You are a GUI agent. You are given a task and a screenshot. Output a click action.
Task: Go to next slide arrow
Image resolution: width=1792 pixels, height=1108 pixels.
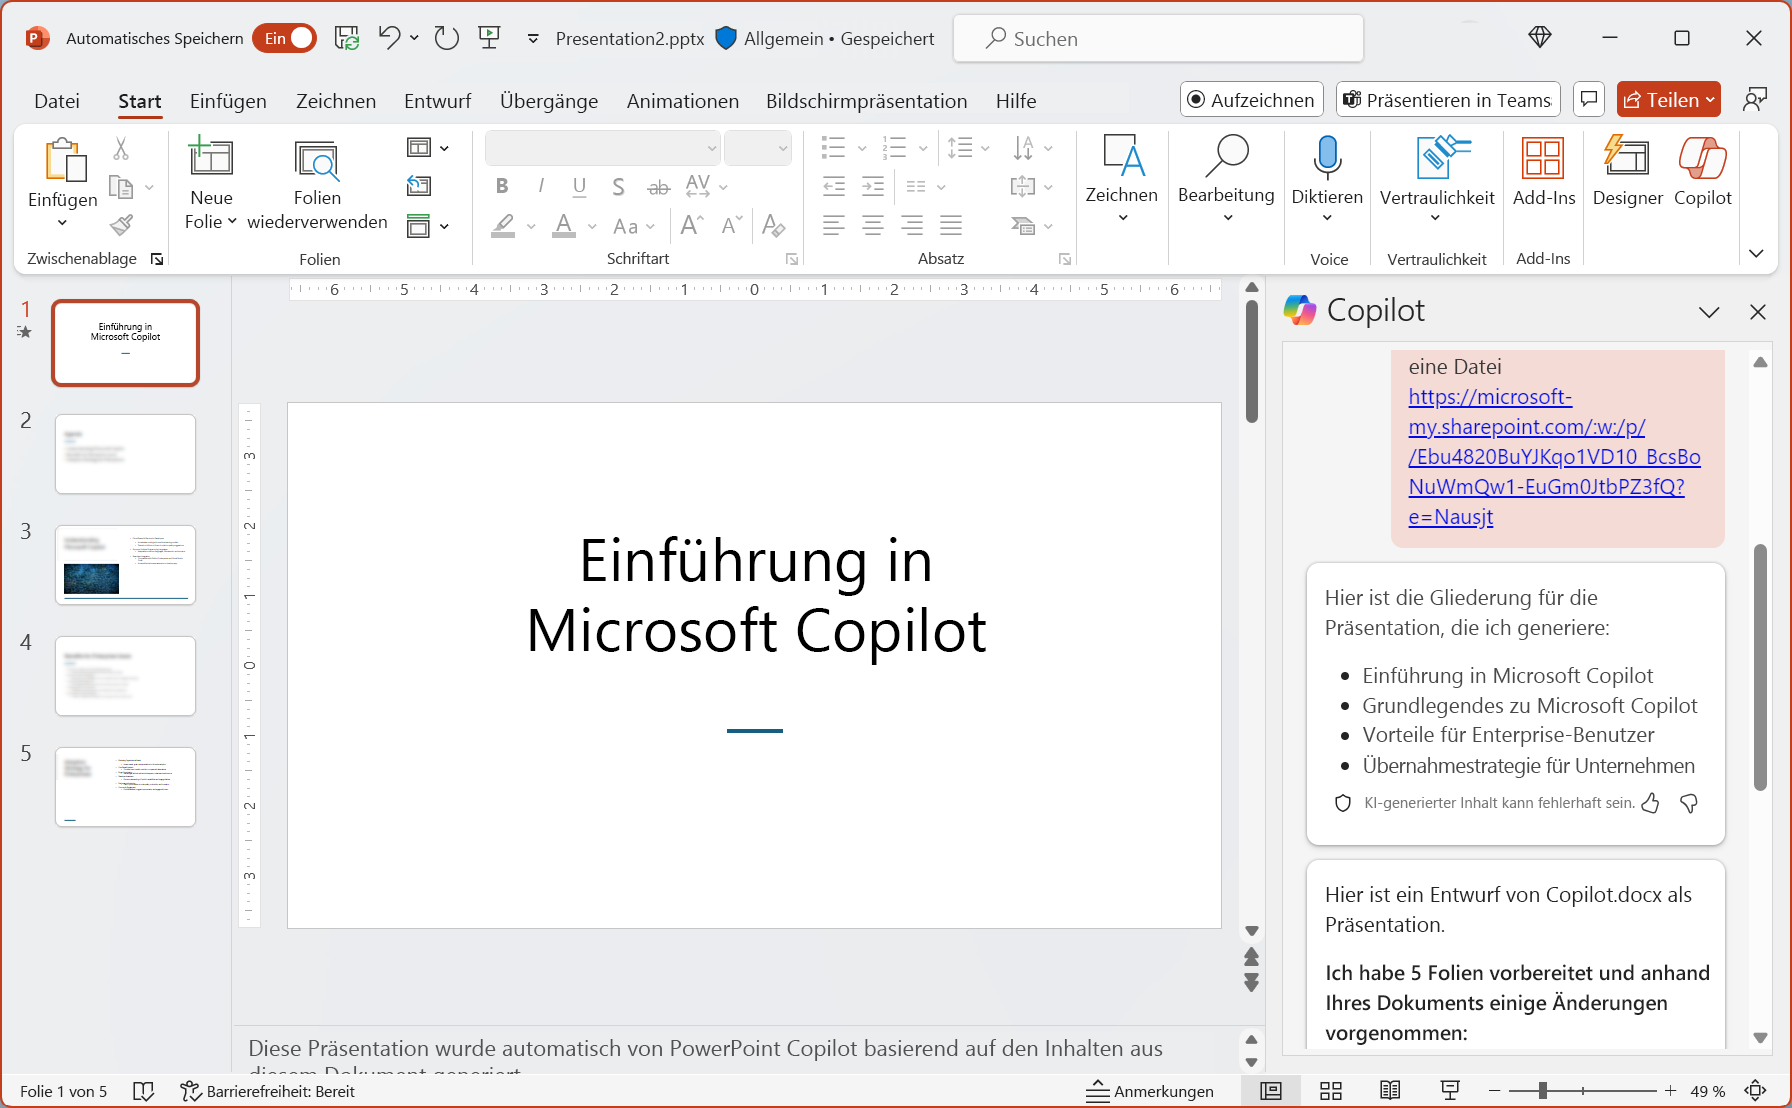1251,983
